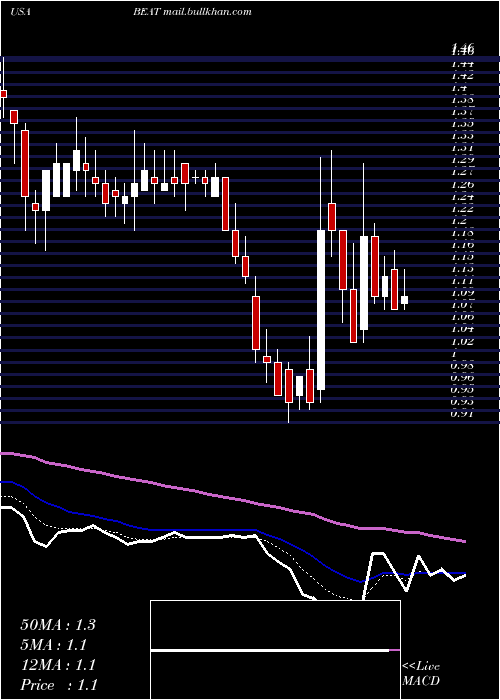Image resolution: width=500 pixels, height=700 pixels.
Task: Click the MACD panel box
Action: coord(275,650)
